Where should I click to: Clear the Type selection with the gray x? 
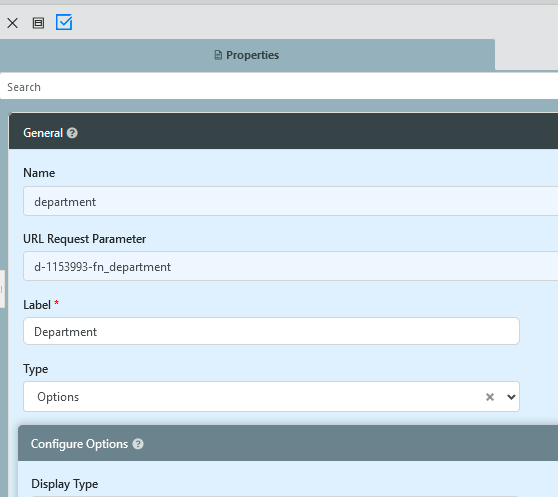(x=490, y=397)
